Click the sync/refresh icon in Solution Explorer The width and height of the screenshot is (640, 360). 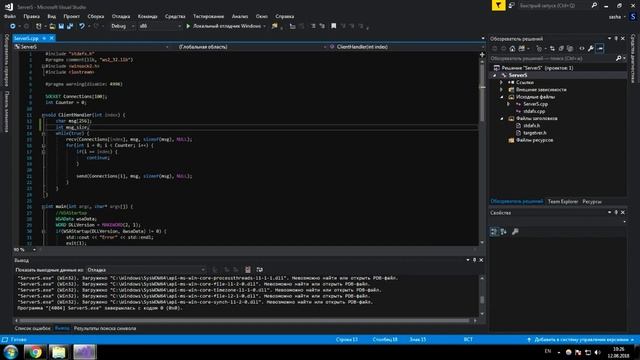(x=552, y=49)
